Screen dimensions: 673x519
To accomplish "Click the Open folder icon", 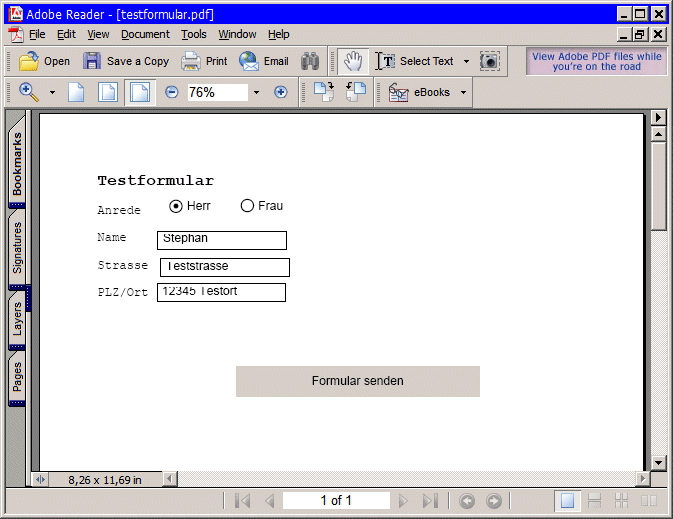I will click(29, 61).
